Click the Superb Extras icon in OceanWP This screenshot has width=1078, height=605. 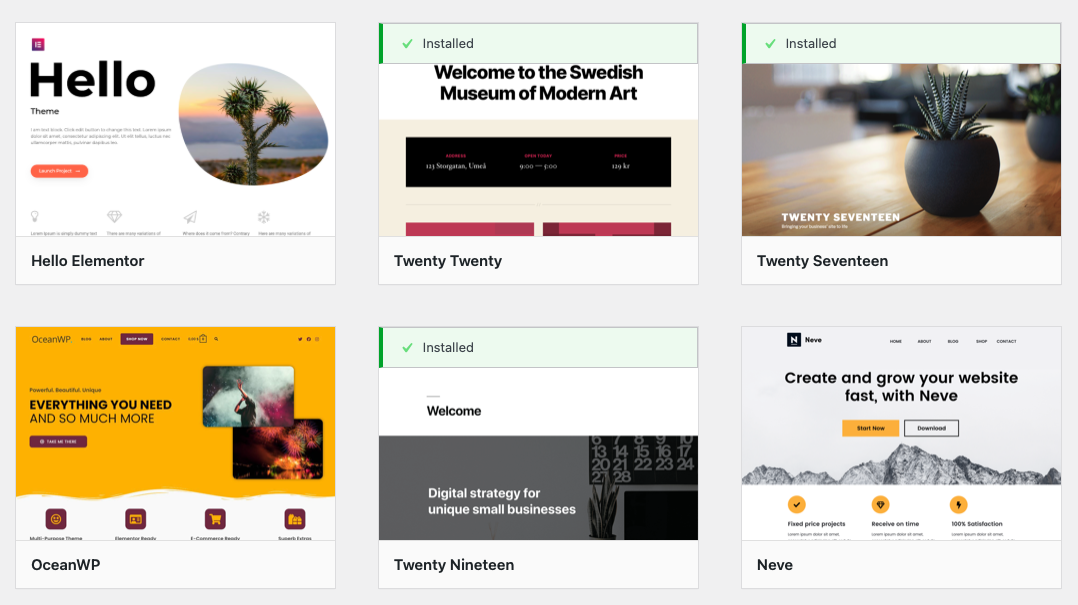294,519
